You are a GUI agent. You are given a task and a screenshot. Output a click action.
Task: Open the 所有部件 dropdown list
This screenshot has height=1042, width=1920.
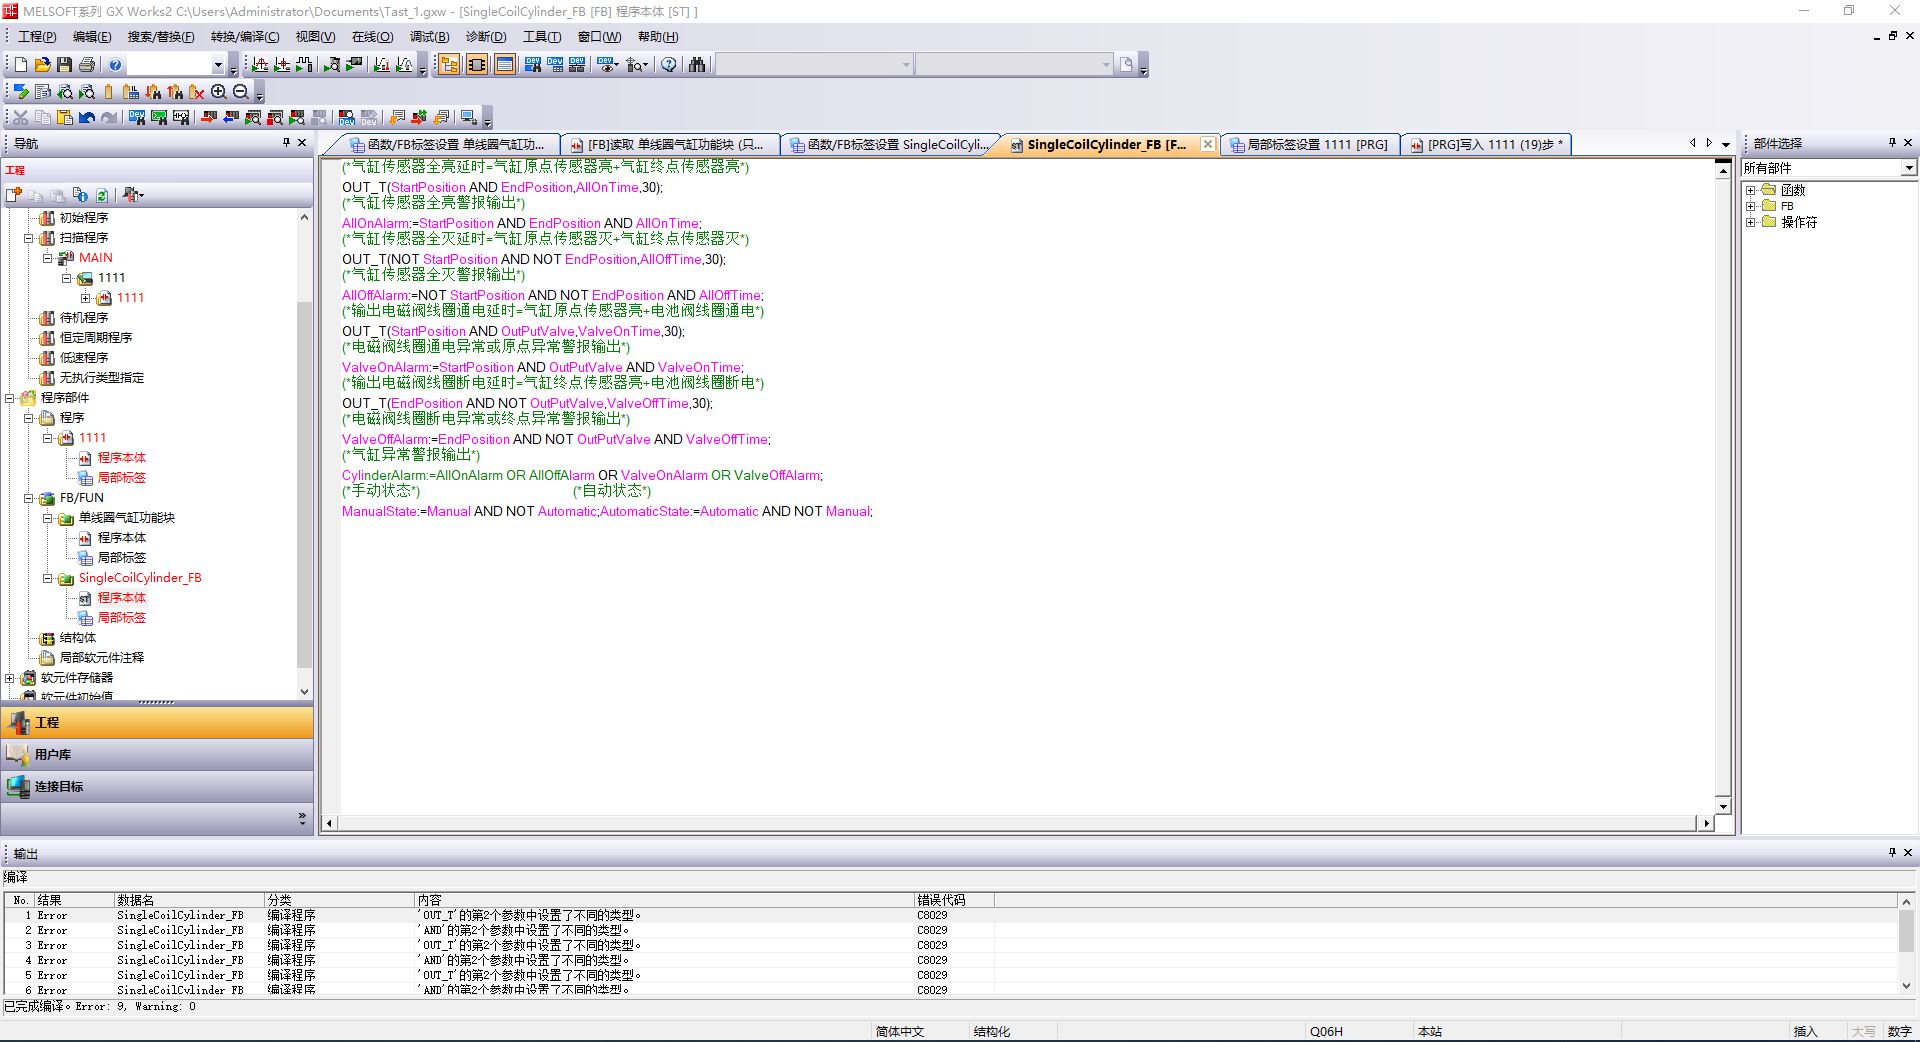click(1908, 168)
